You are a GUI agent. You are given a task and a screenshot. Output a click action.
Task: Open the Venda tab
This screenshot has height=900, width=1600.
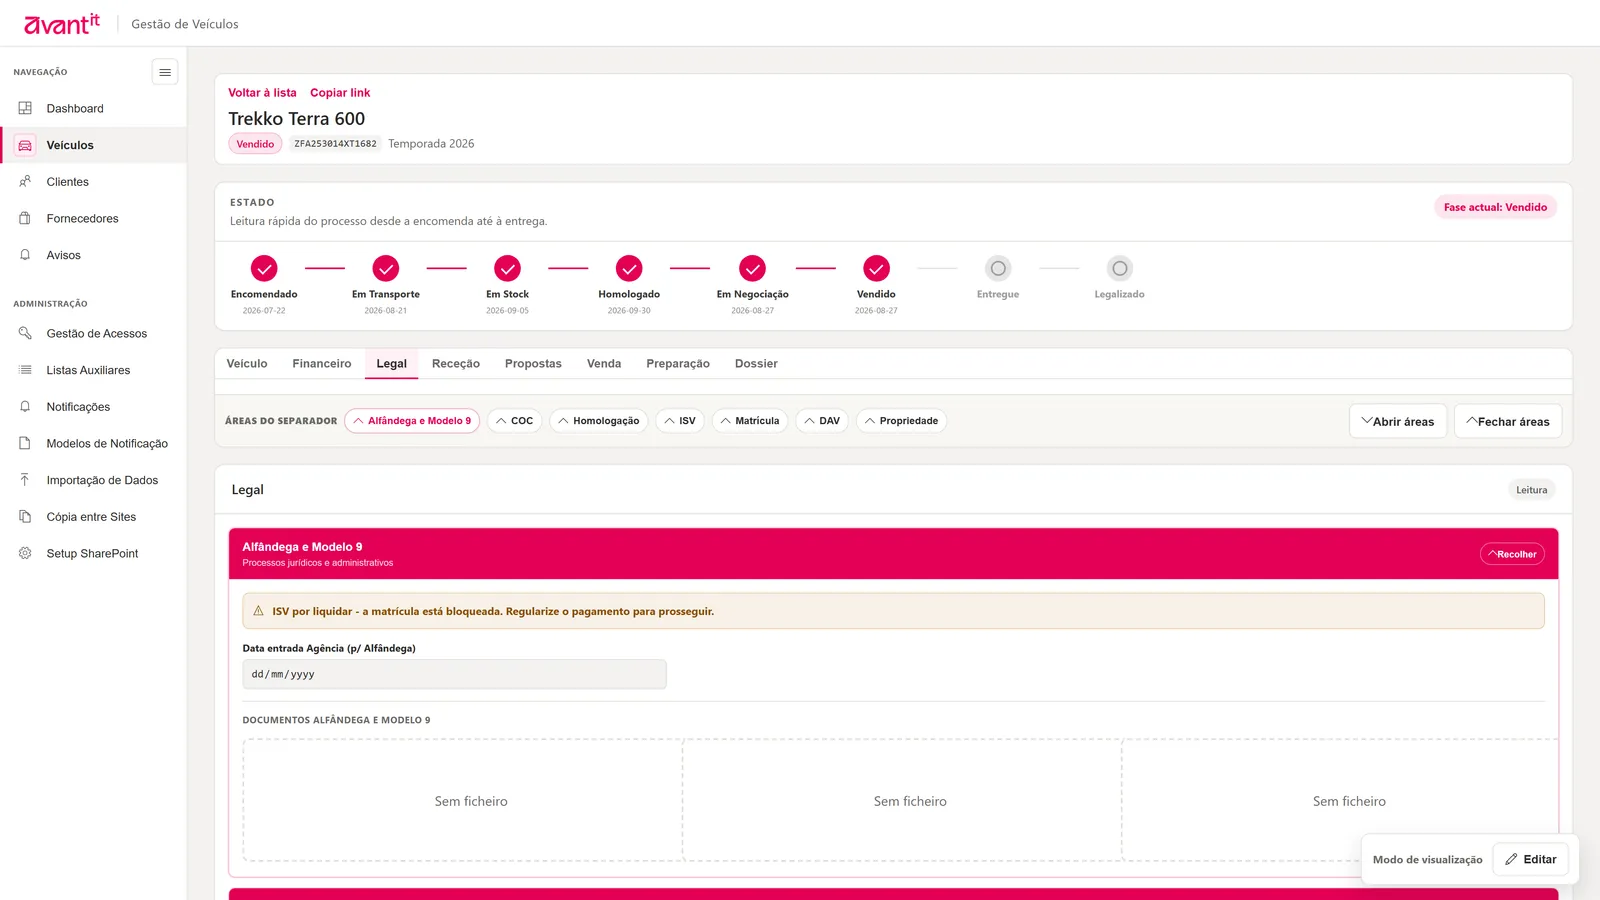604,364
